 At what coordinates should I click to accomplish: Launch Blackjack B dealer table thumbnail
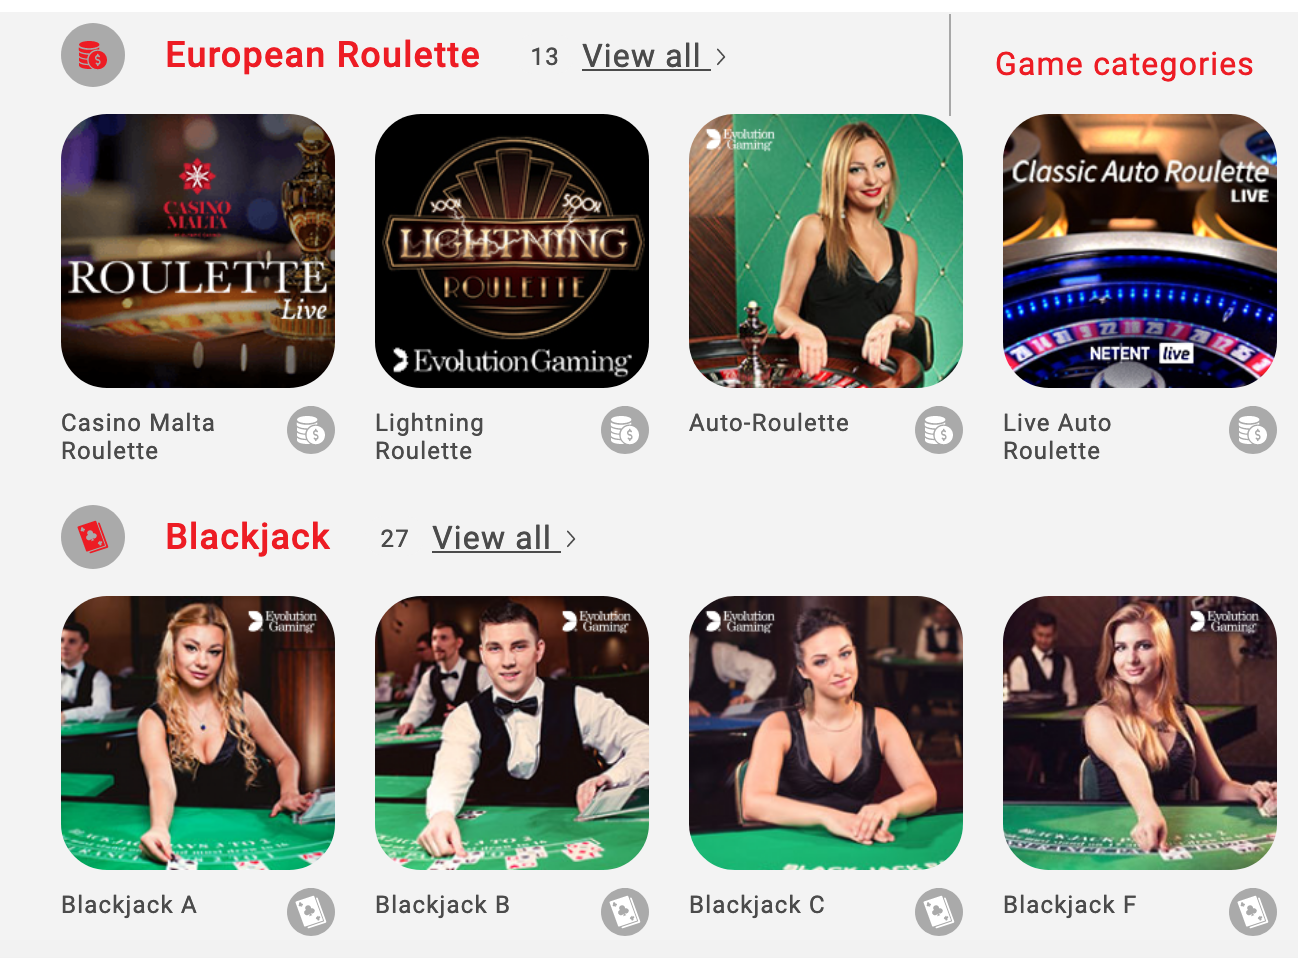(x=512, y=733)
